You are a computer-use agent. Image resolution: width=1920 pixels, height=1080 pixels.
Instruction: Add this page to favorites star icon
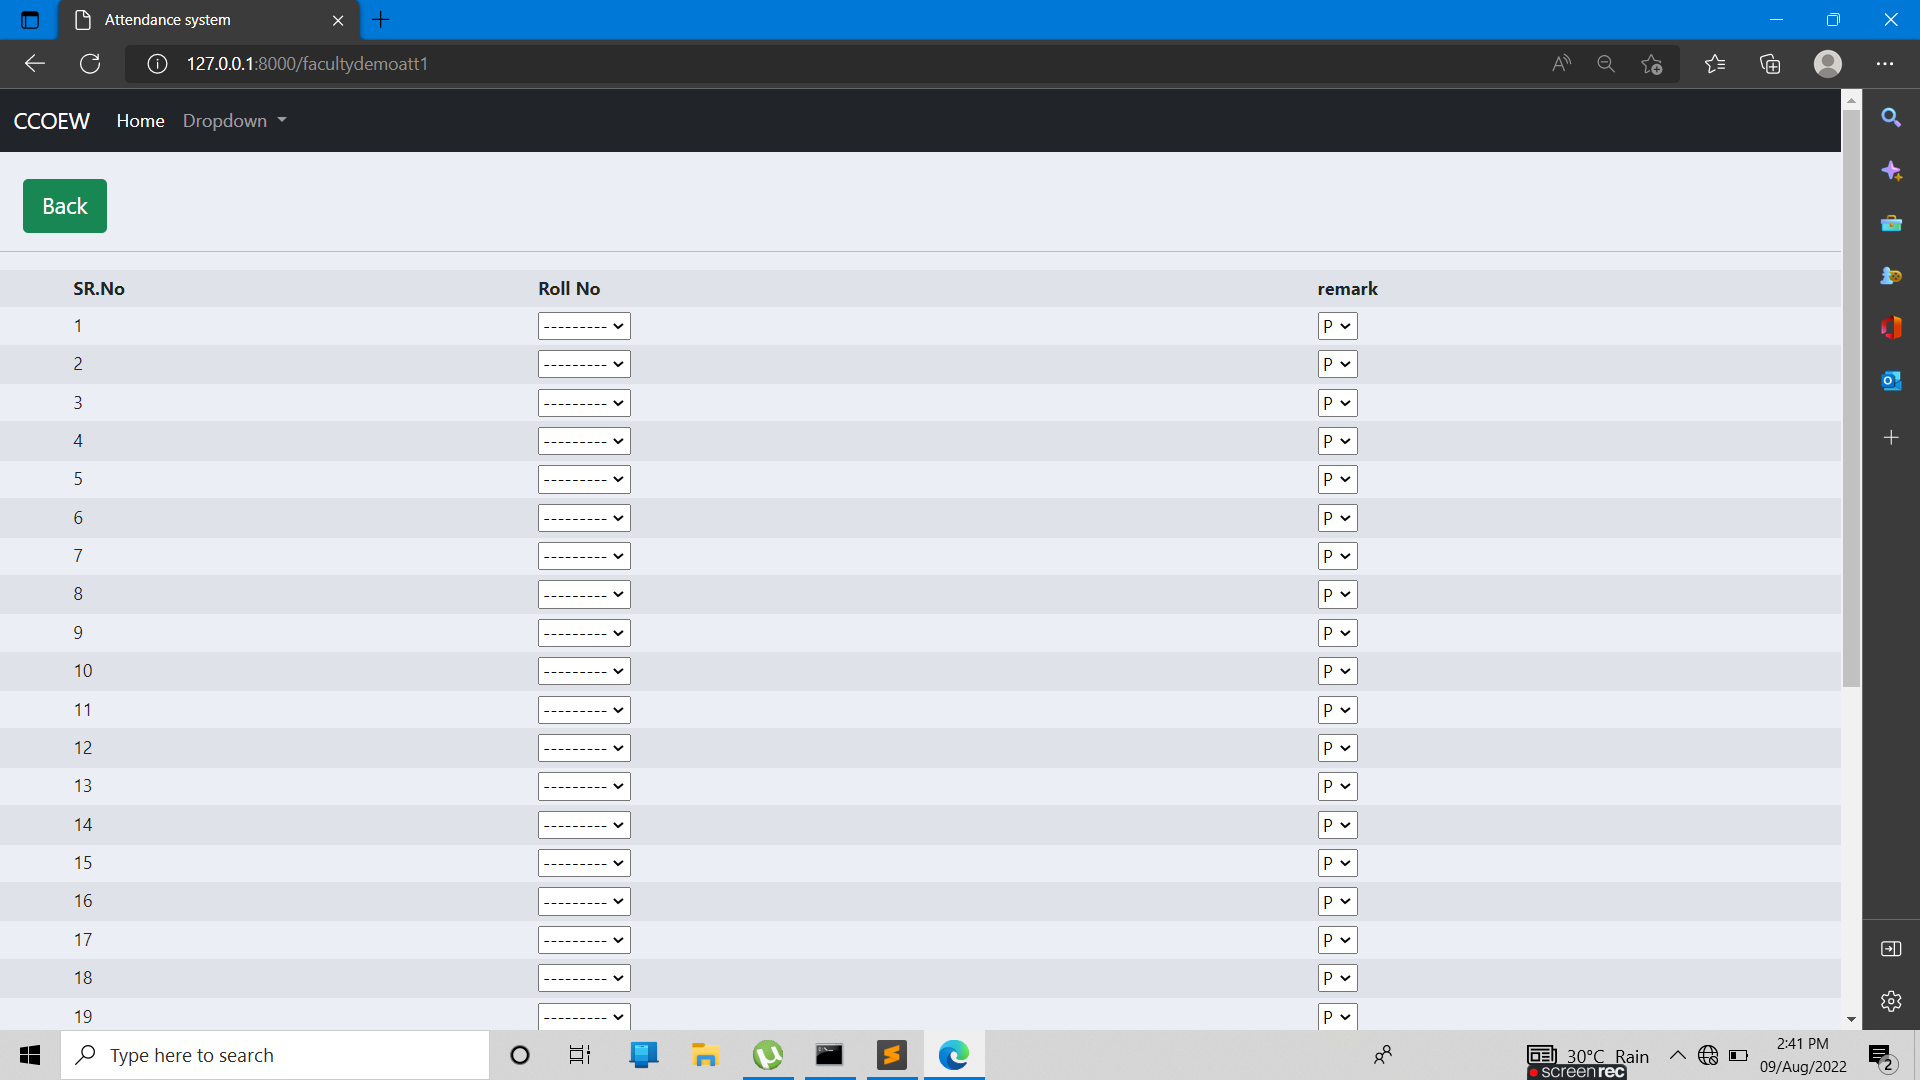1651,64
